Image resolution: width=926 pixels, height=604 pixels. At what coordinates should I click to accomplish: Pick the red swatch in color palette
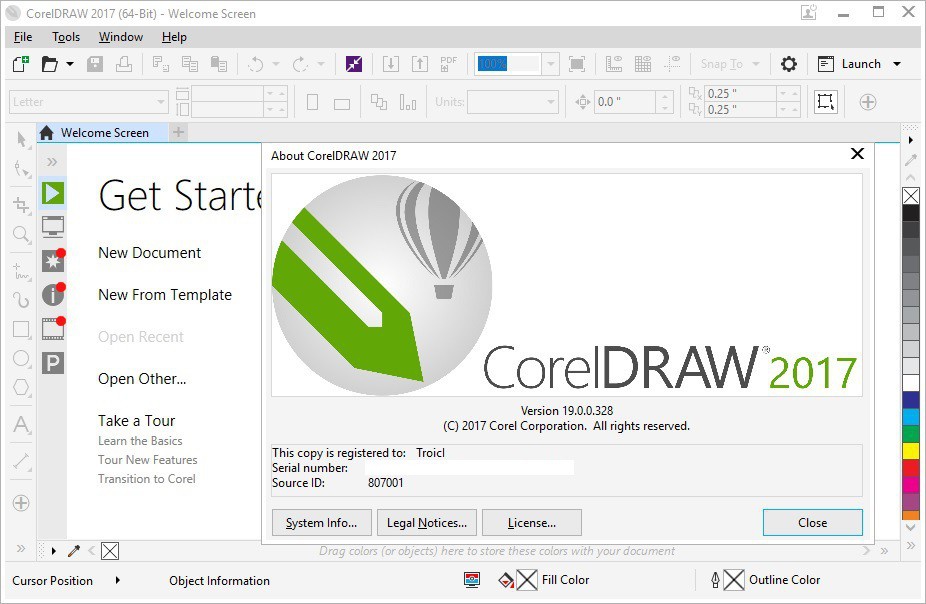tap(911, 468)
